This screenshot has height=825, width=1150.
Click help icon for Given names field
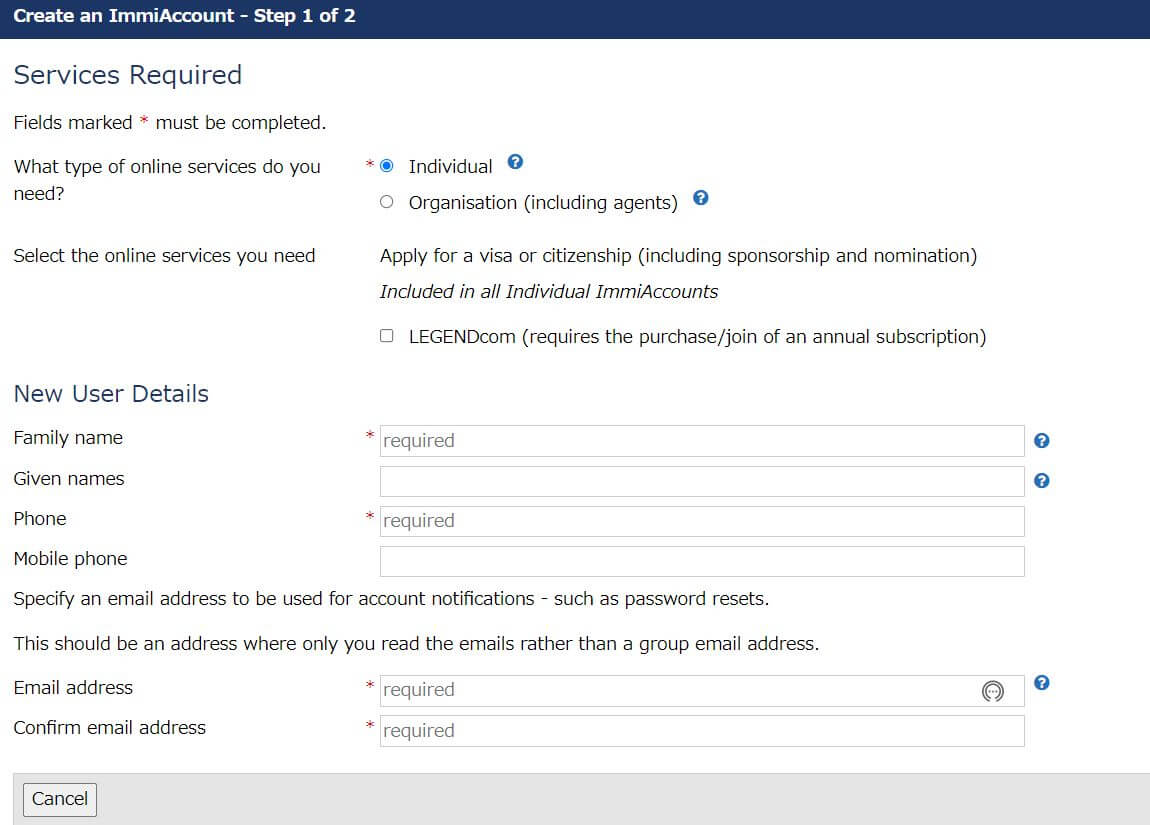(1041, 481)
